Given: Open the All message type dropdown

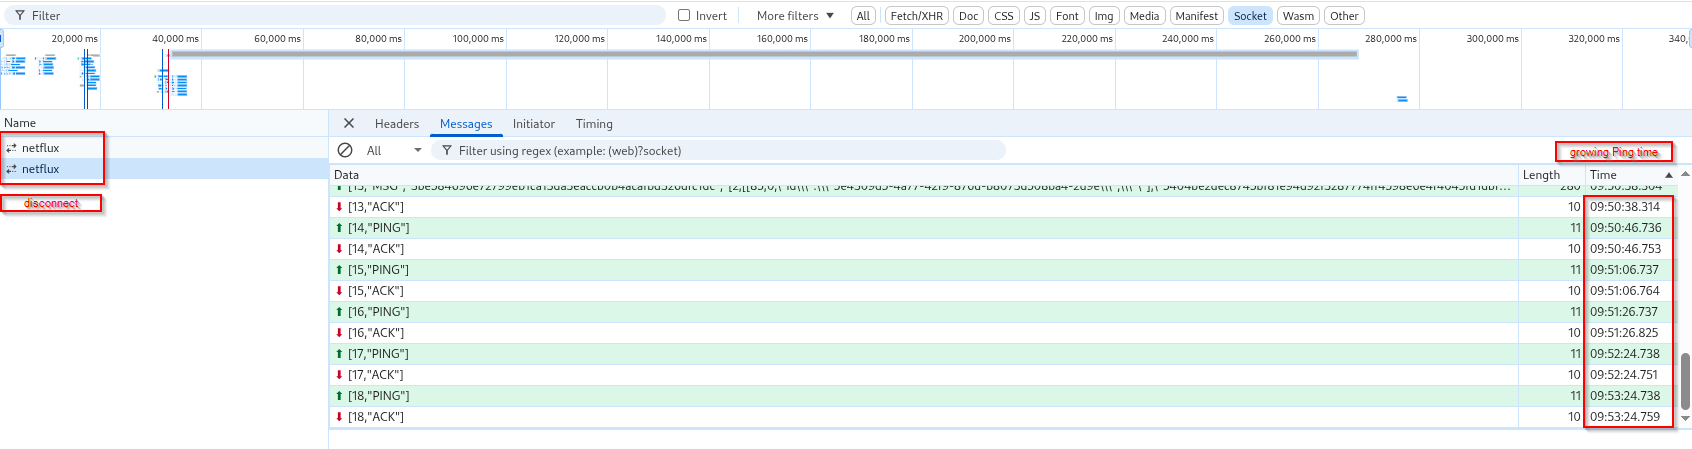Looking at the screenshot, I should [394, 151].
